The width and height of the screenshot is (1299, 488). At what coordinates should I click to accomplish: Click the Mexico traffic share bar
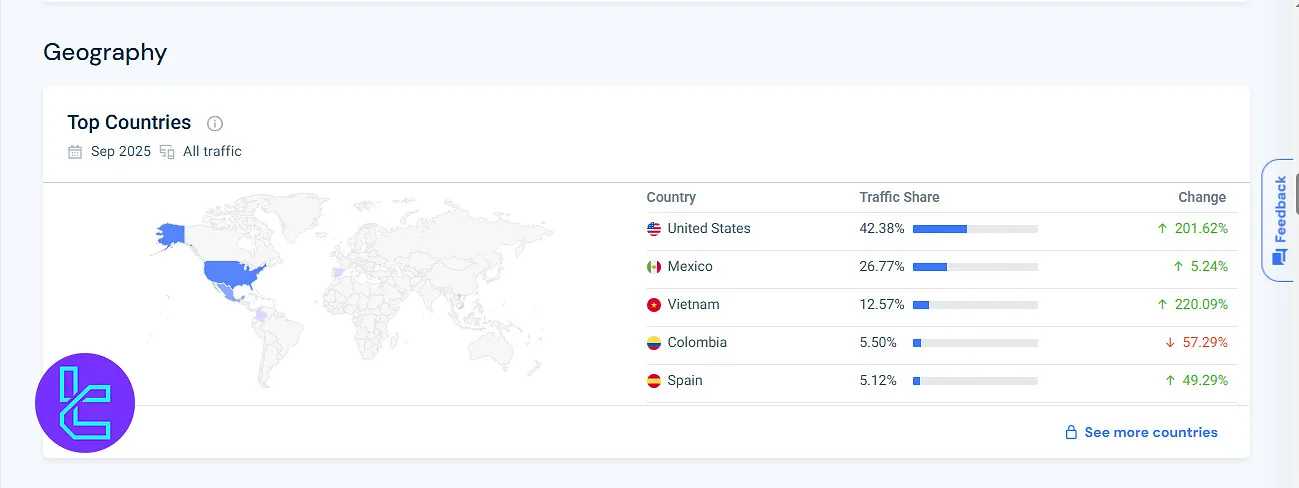(x=975, y=267)
